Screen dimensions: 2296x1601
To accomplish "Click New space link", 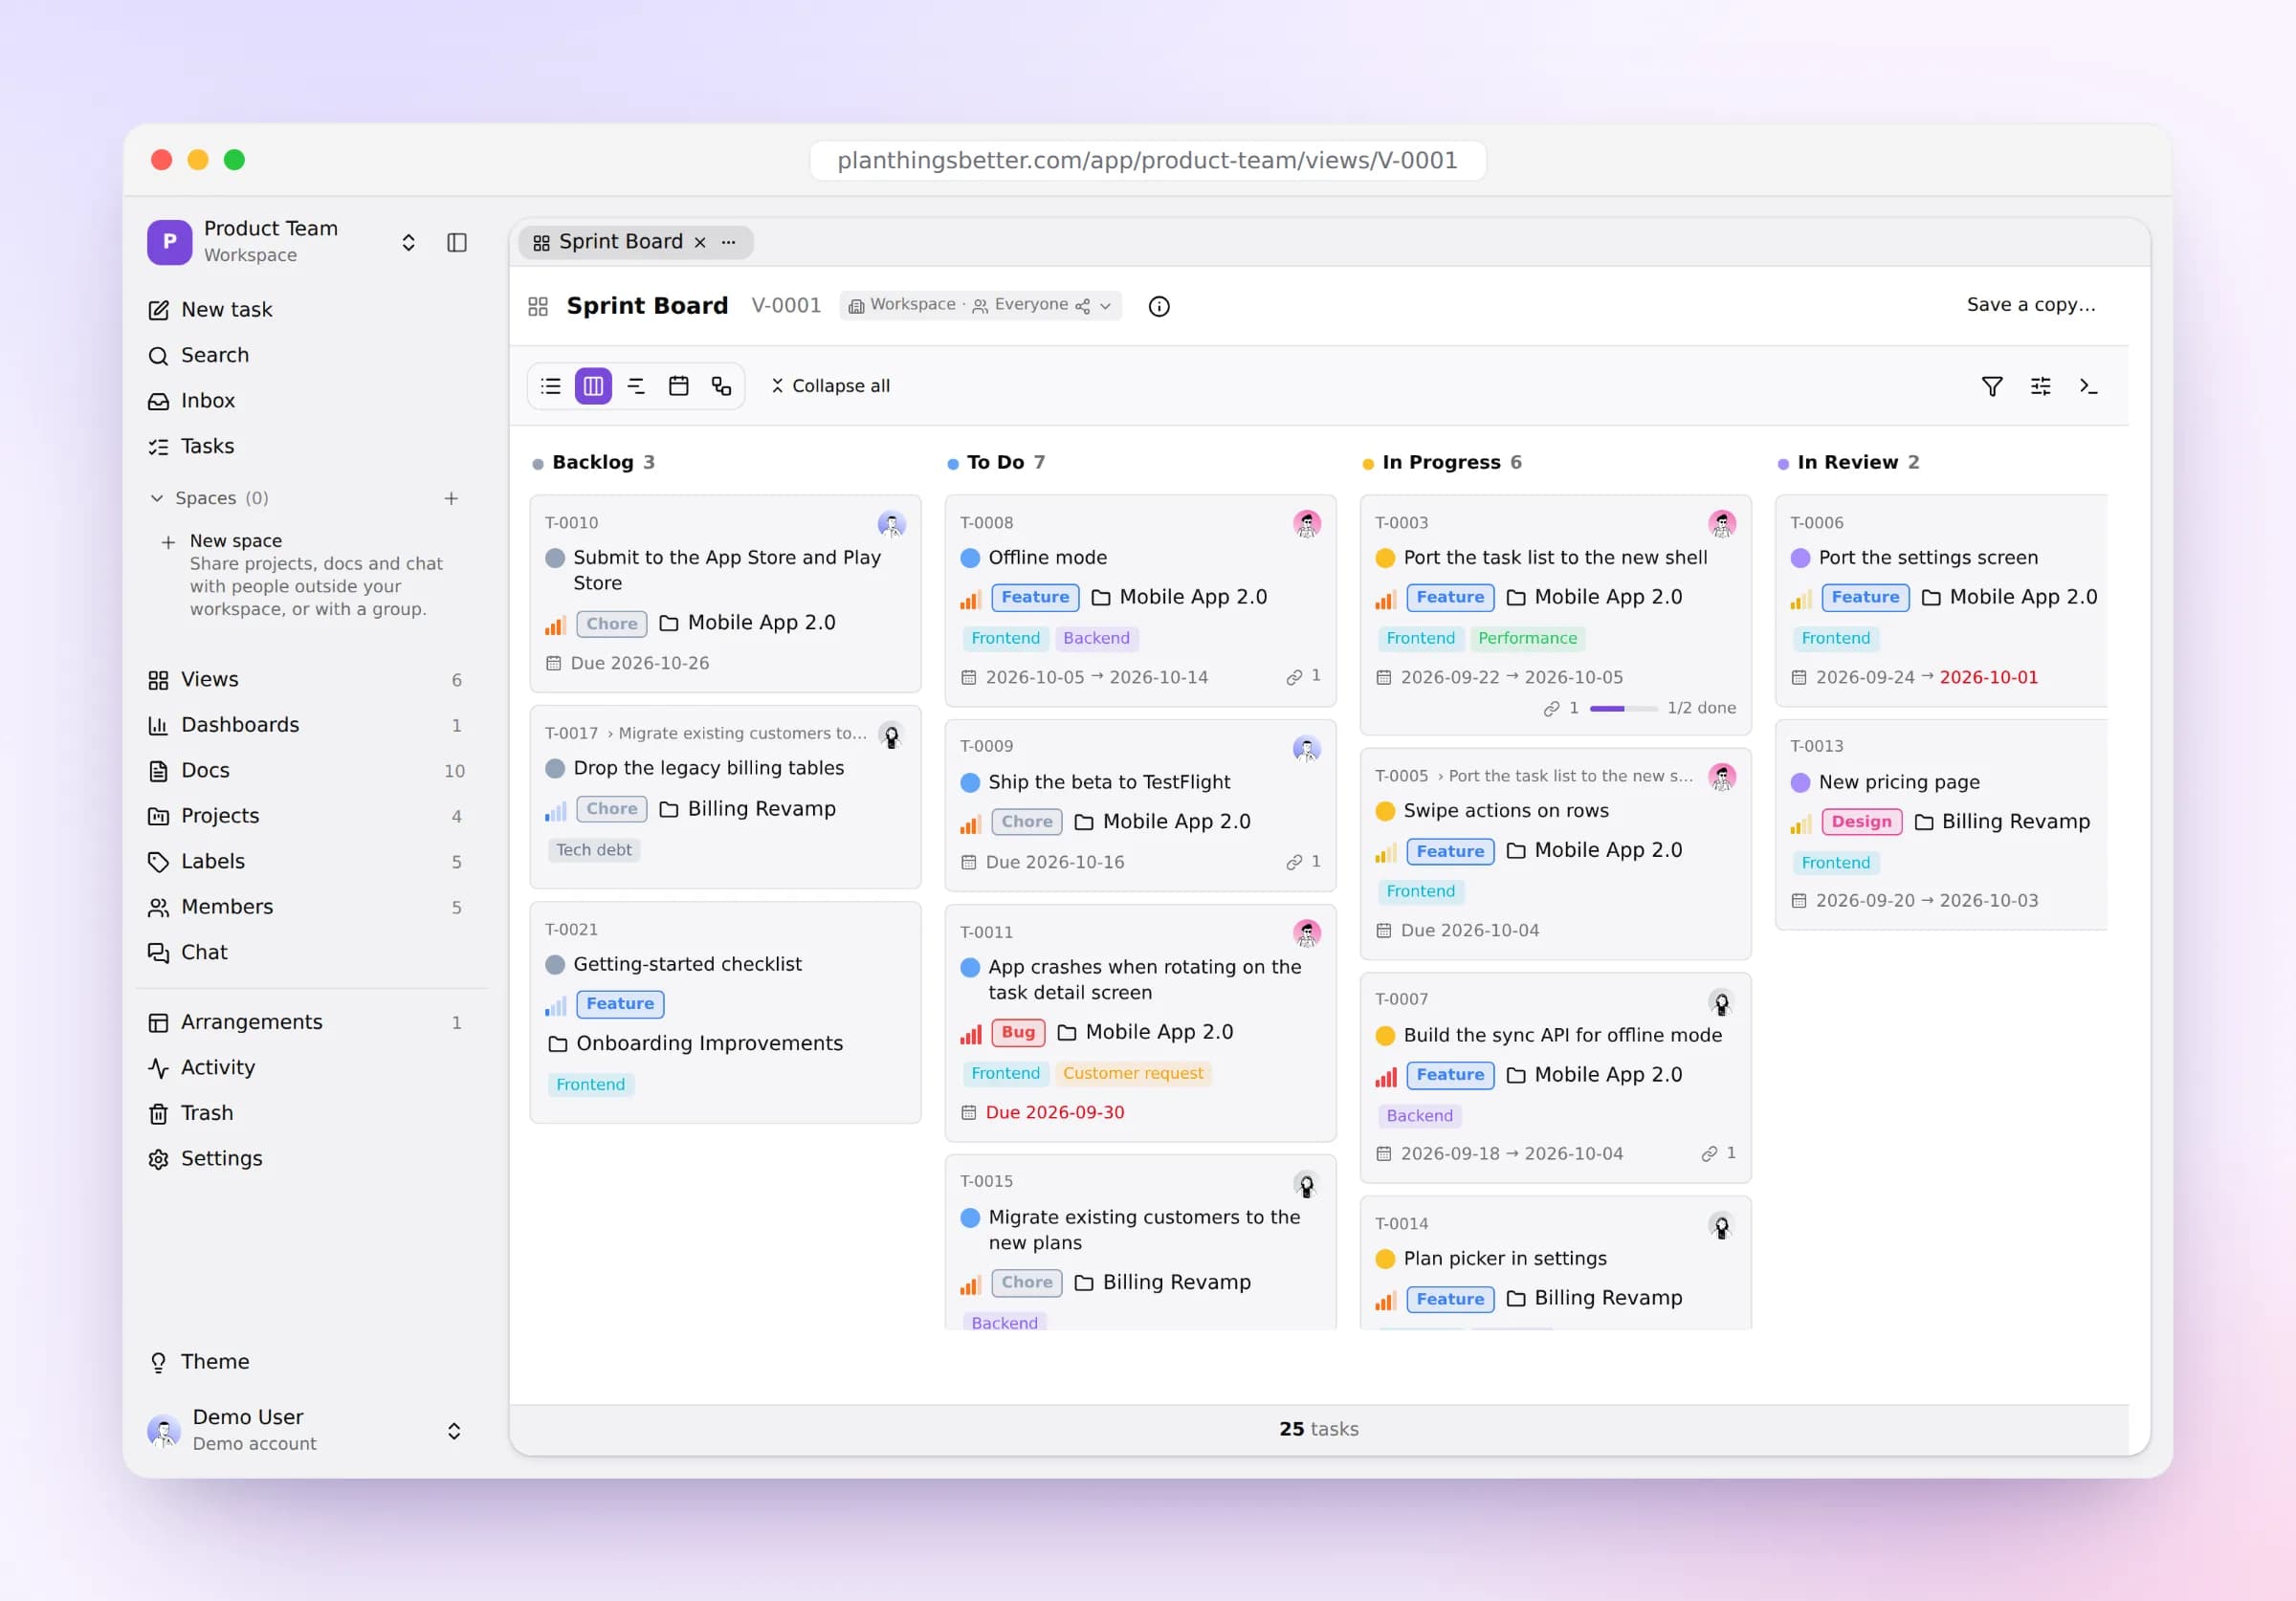I will click(236, 541).
